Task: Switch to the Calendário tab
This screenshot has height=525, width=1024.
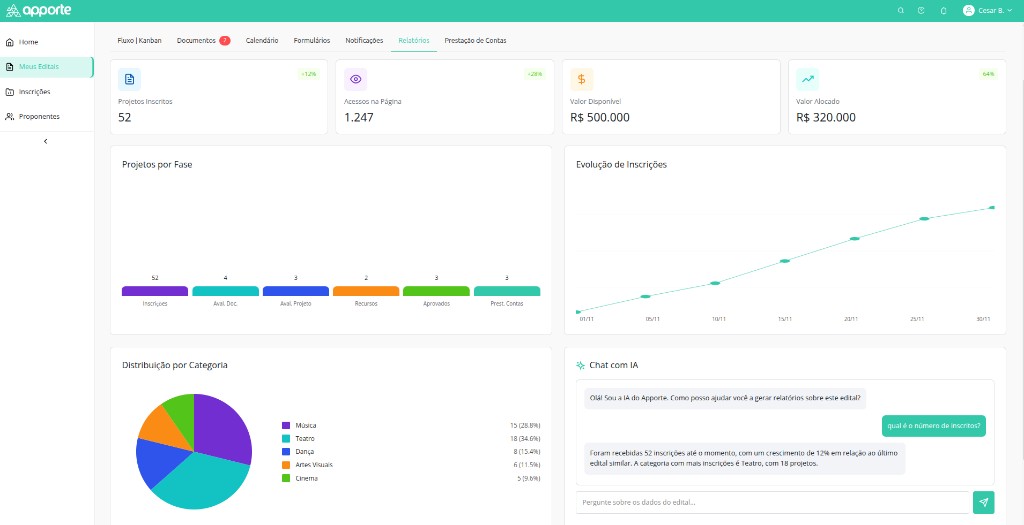Action: (x=262, y=40)
